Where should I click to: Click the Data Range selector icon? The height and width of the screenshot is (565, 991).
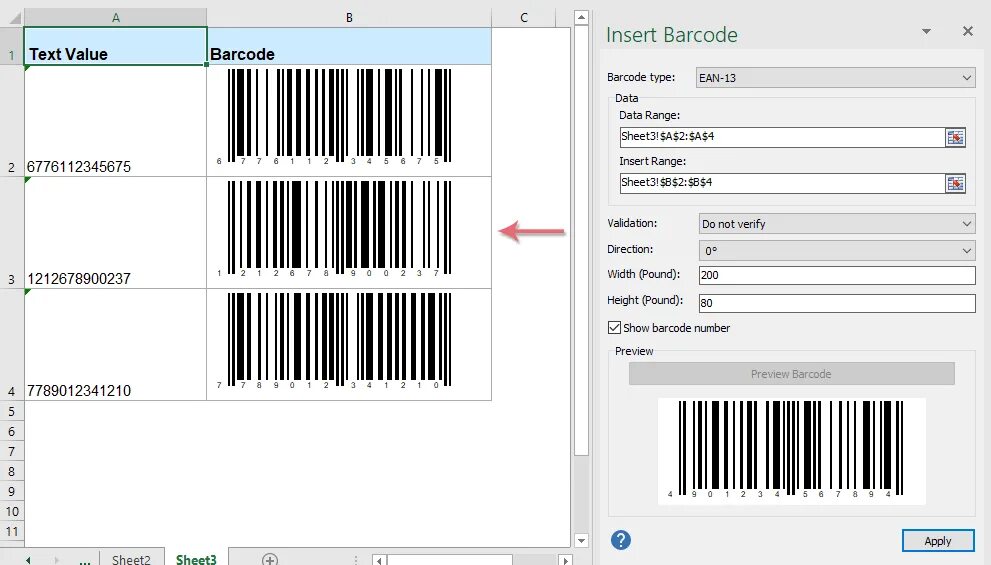coord(955,137)
